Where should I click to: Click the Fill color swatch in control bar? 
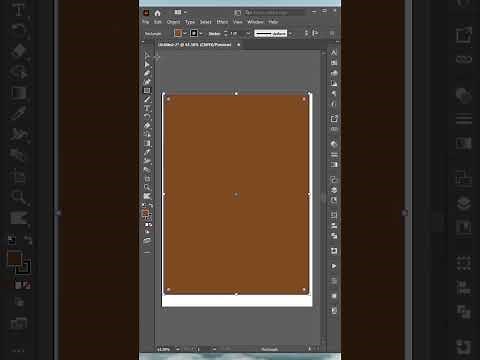(x=178, y=33)
